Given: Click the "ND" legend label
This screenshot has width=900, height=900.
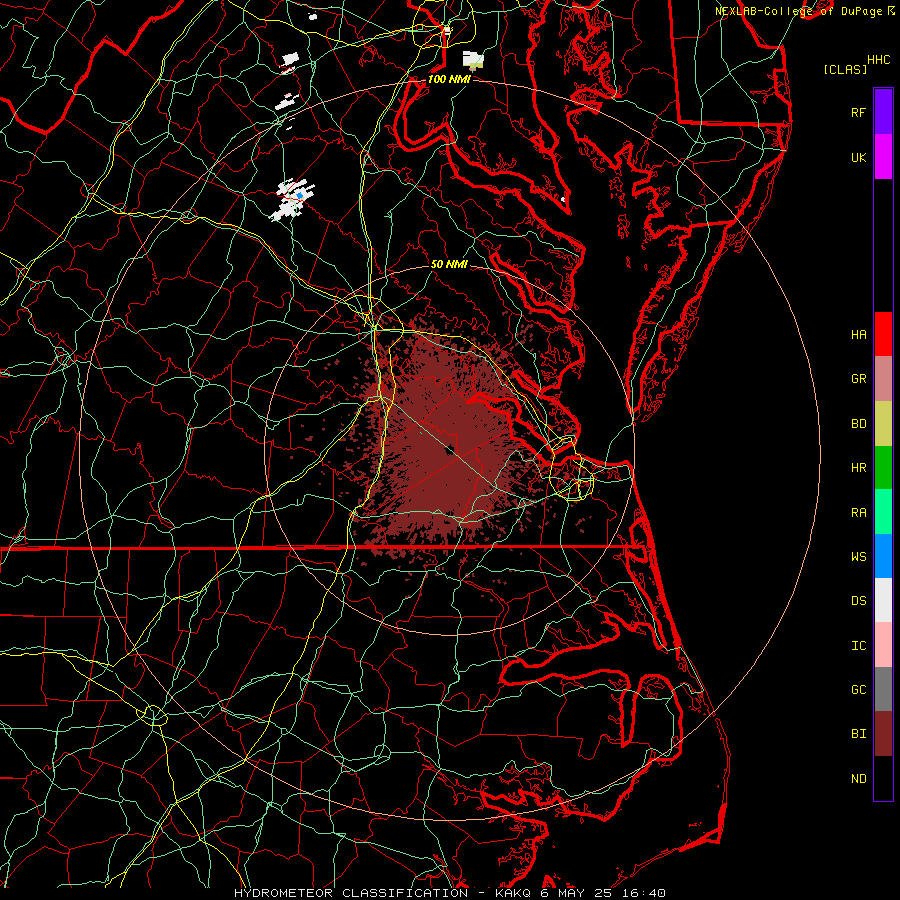Looking at the screenshot, I should [x=859, y=779].
